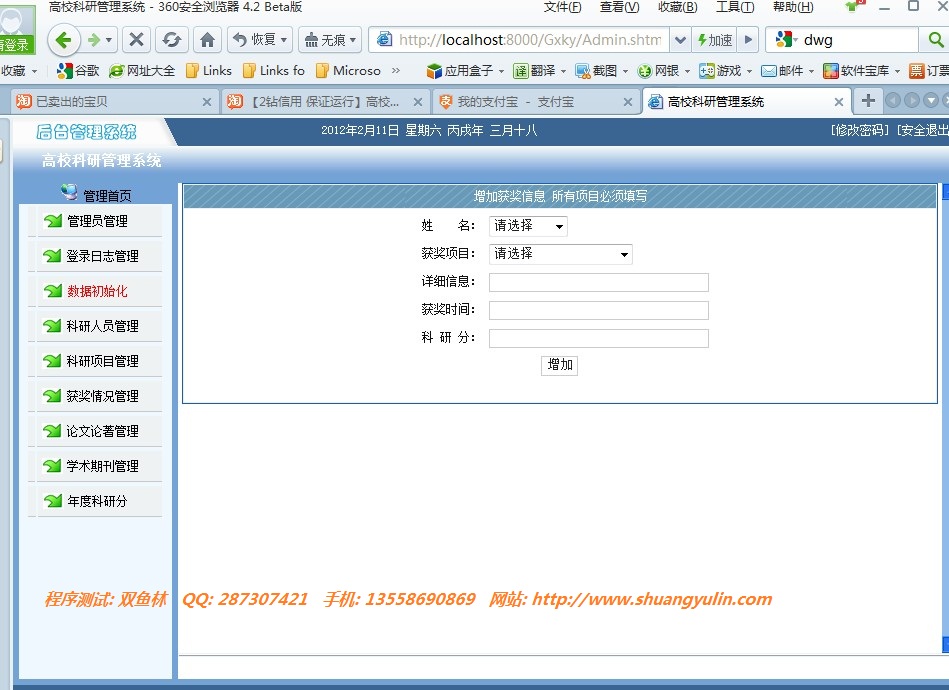Click the 管理首页 globe icon
The image size is (949, 690).
(69, 192)
